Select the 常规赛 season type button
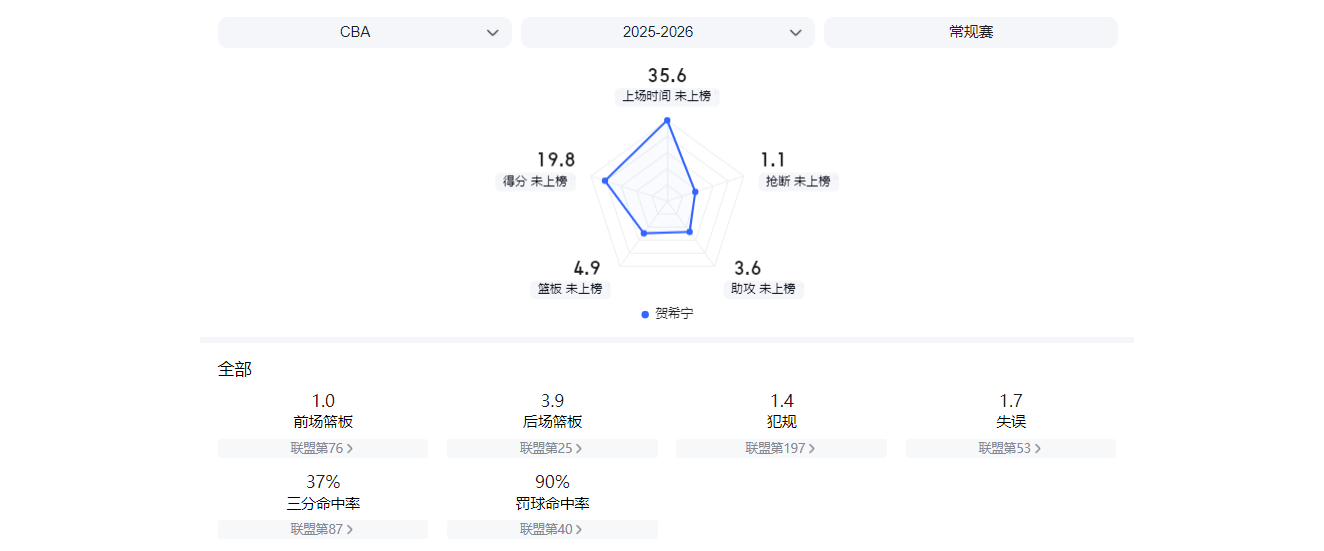 pos(970,32)
